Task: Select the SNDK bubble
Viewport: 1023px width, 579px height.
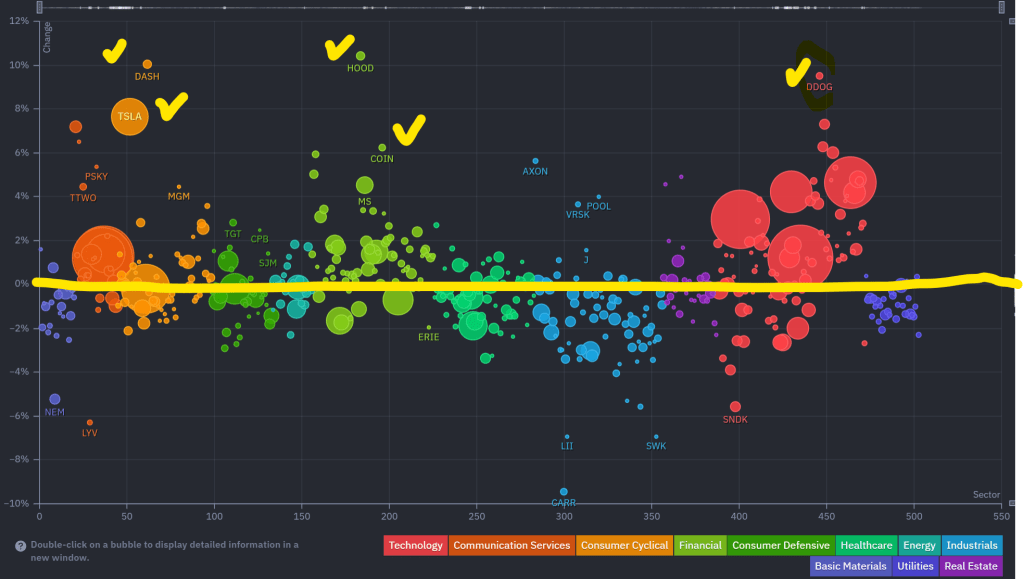Action: pyautogui.click(x=735, y=406)
